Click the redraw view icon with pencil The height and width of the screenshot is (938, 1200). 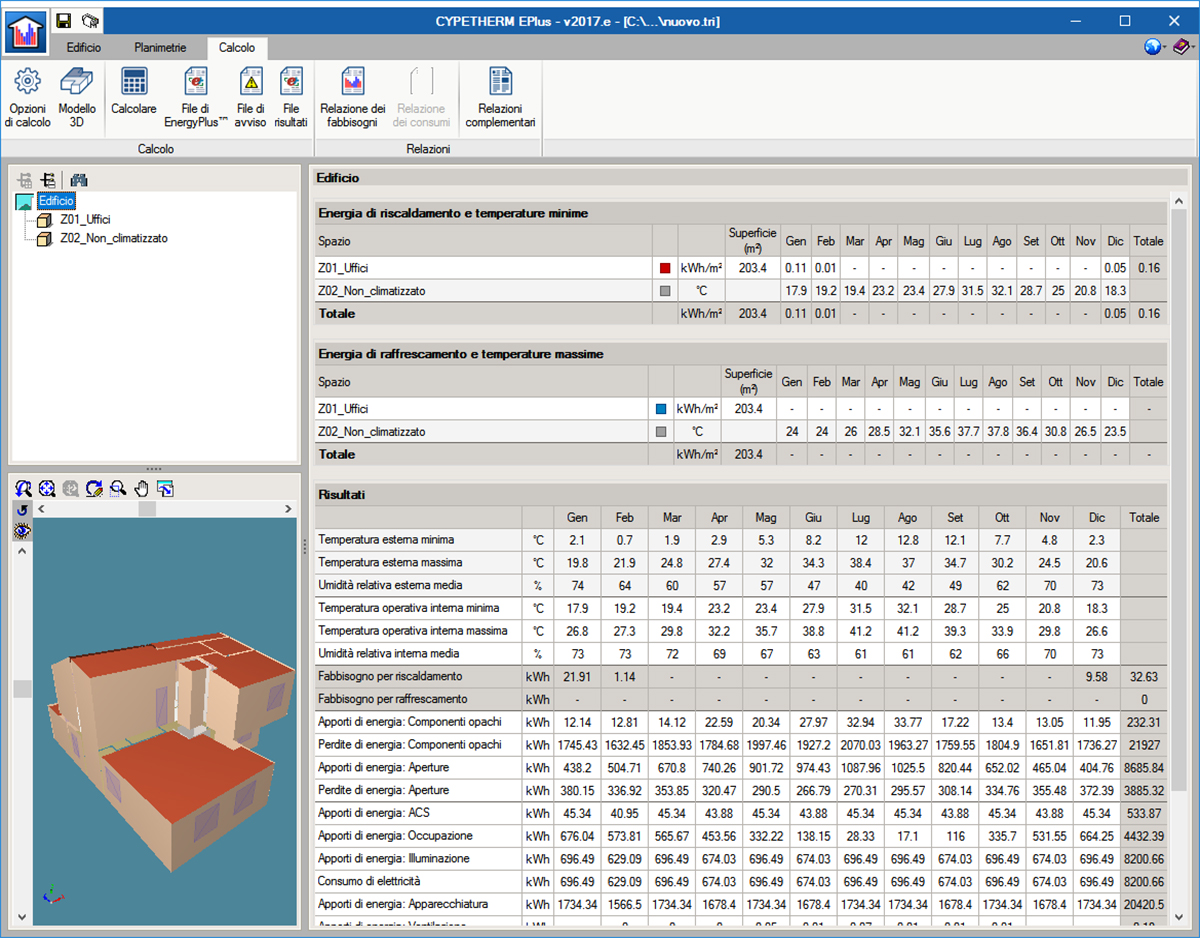[x=94, y=488]
